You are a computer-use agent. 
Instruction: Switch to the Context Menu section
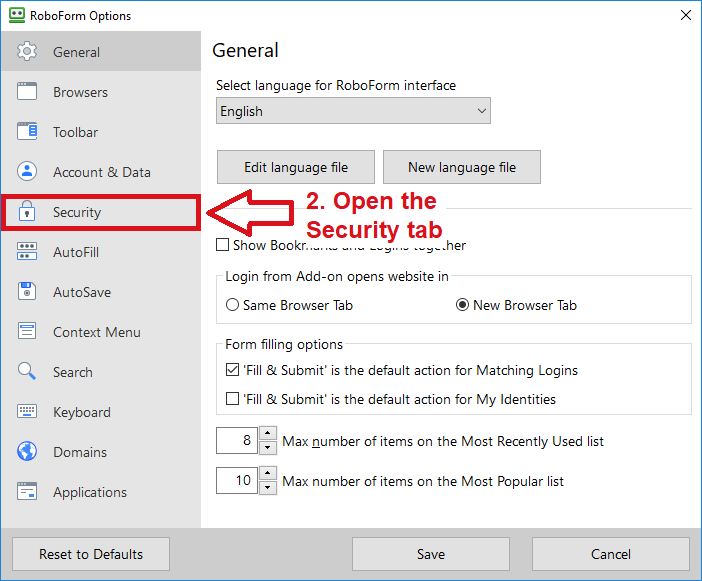click(96, 332)
